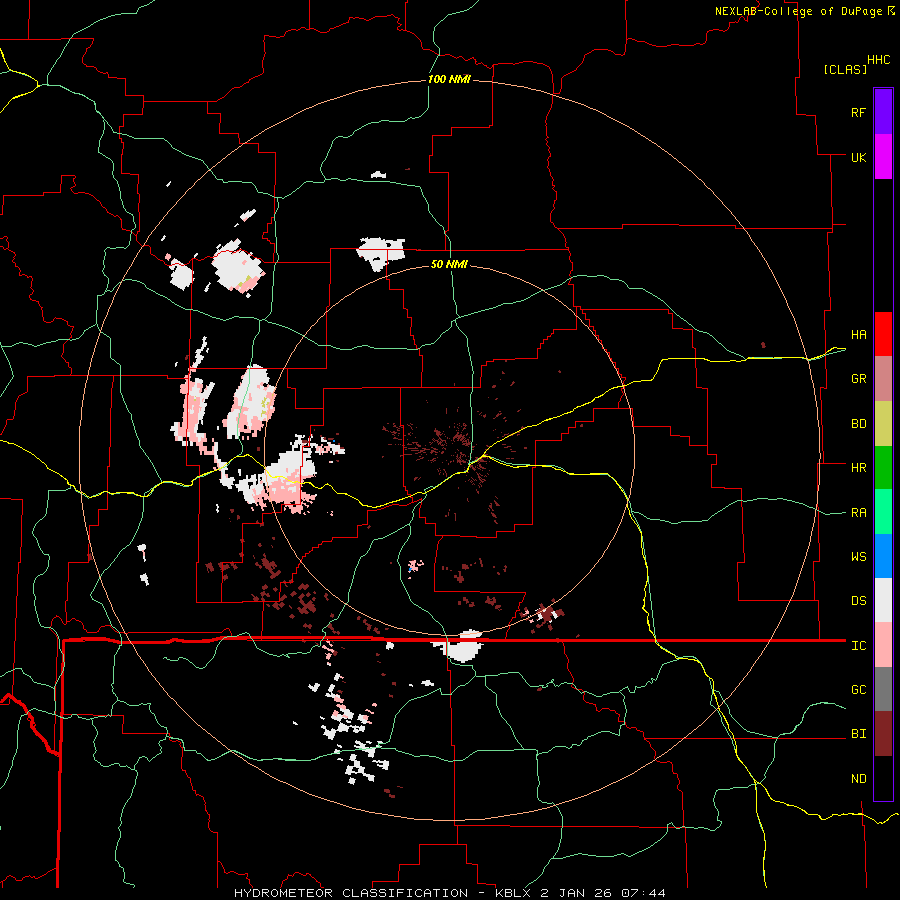The height and width of the screenshot is (900, 900).
Task: Click the ND legend label
Action: click(x=858, y=779)
